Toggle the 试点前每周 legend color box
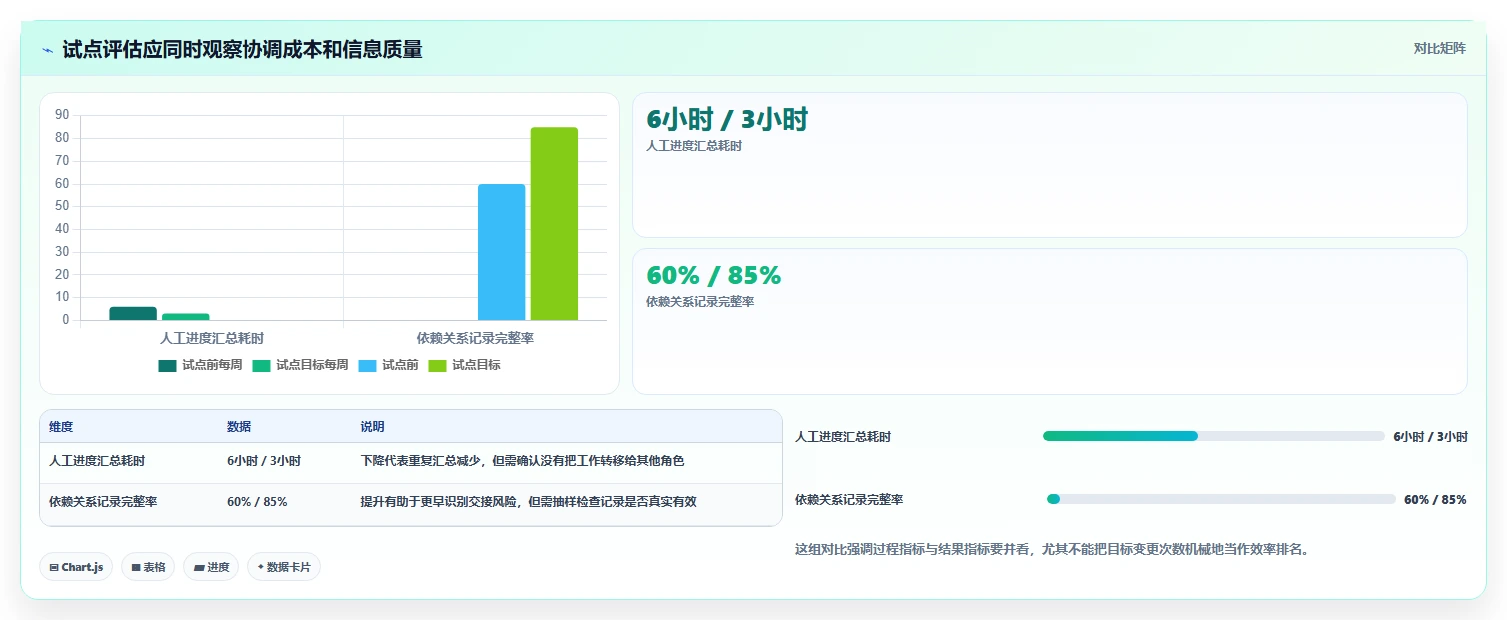Screen dimensions: 1507x620 (x=167, y=366)
